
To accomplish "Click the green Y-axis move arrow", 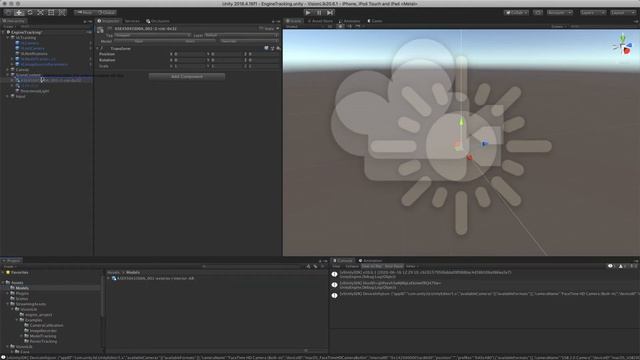I will (461, 122).
